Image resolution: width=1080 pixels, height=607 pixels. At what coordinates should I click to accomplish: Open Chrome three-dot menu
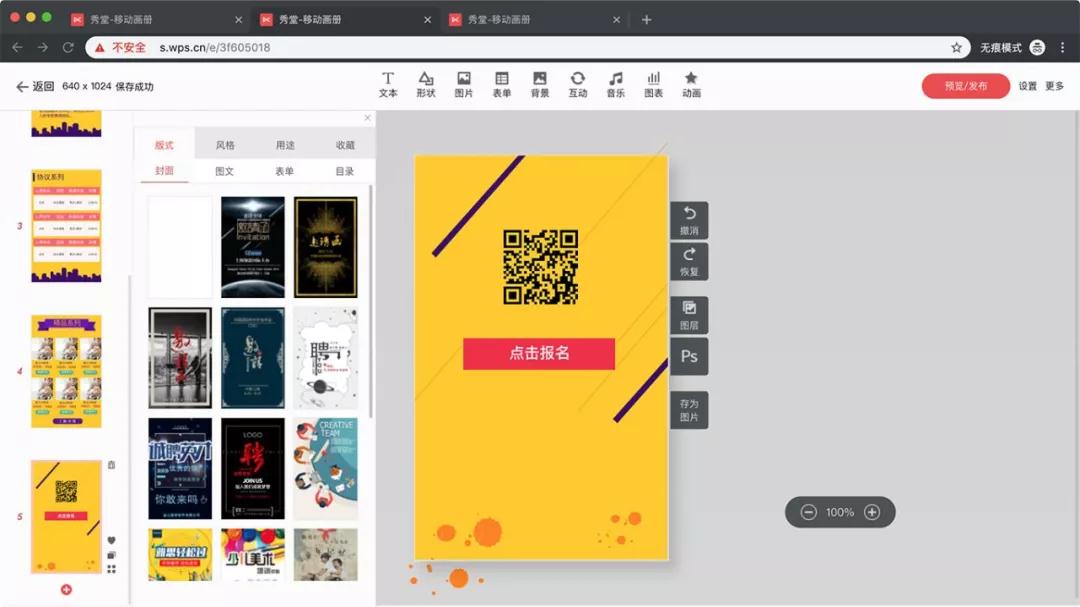tap(1063, 48)
